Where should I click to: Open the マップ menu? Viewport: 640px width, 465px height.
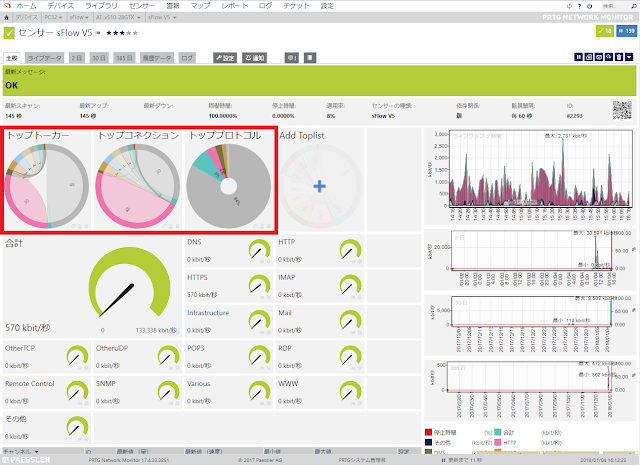200,6
